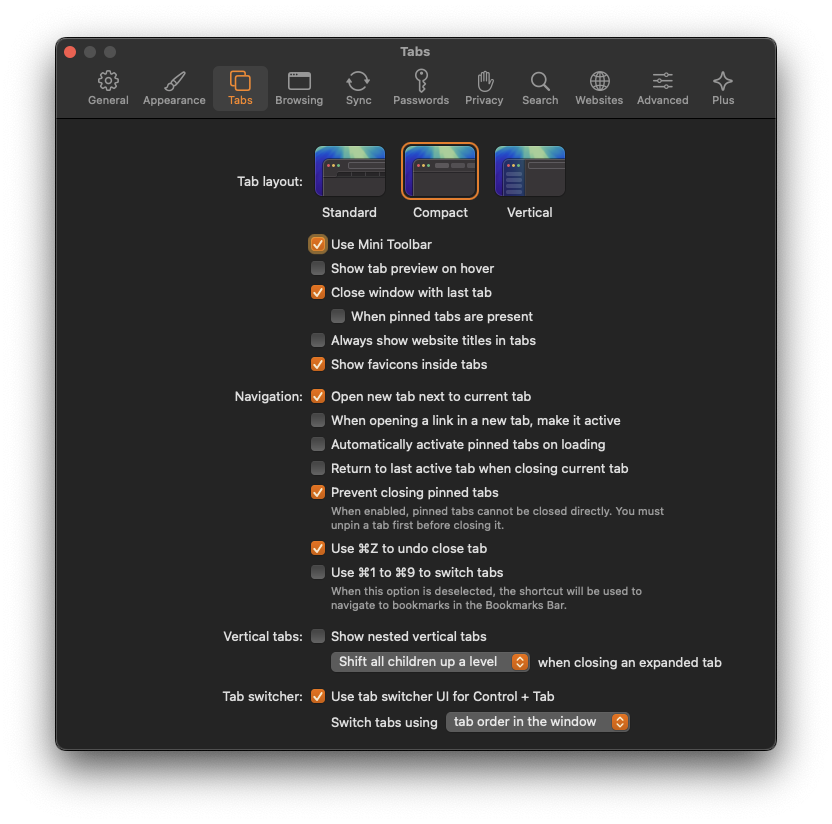Image resolution: width=832 pixels, height=824 pixels.
Task: Open the Advanced sliders icon
Action: click(x=662, y=80)
